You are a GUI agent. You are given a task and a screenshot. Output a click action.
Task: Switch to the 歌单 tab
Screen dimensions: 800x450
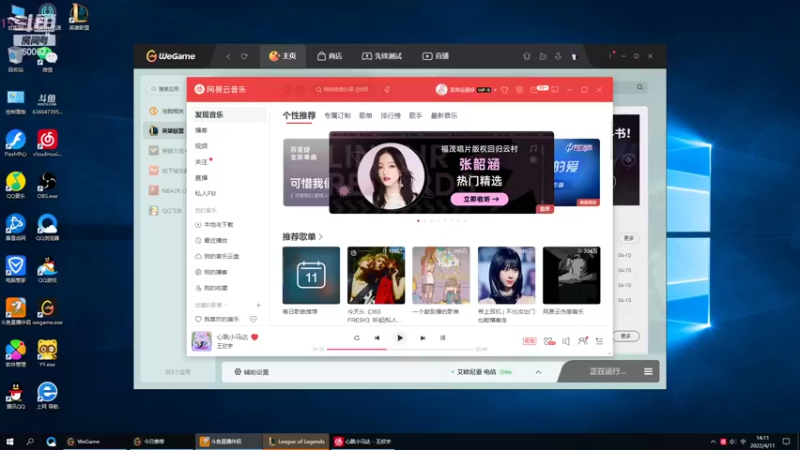pos(366,116)
